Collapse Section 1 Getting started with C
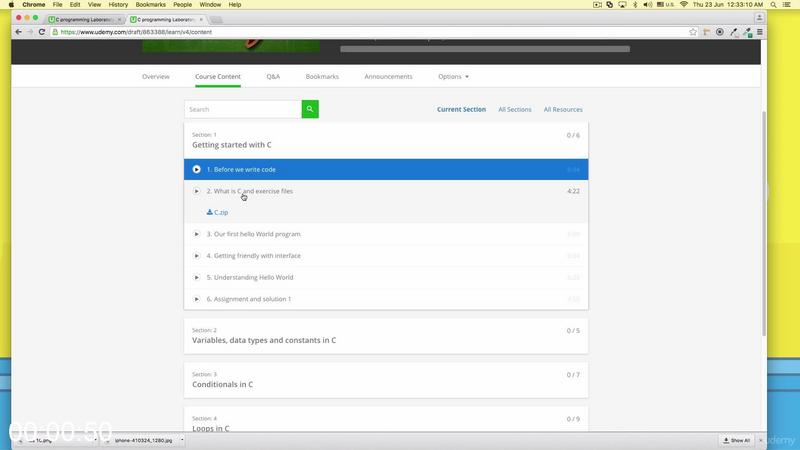This screenshot has width=800, height=450. click(x=386, y=140)
